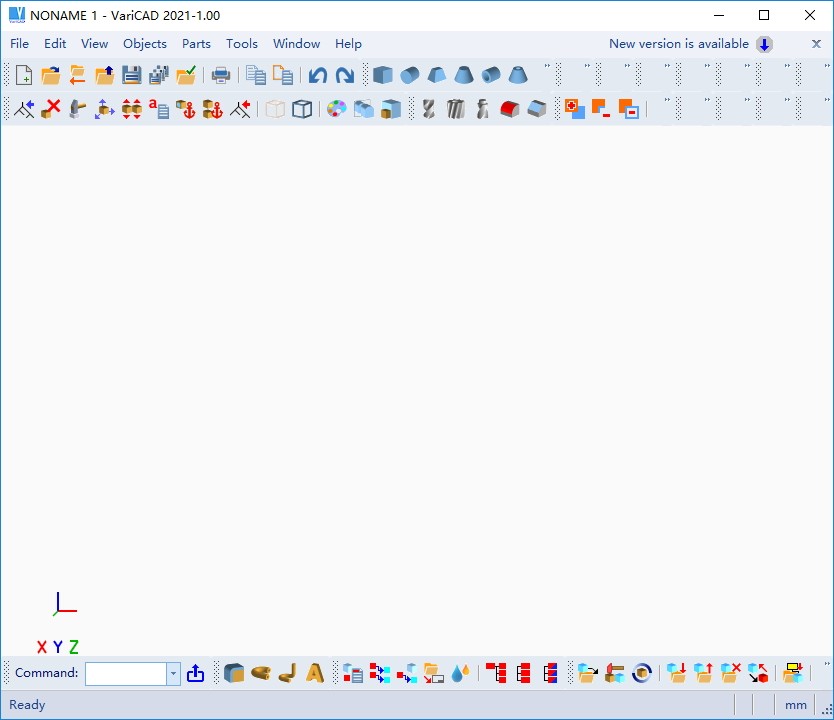Click the Boolean intersection orange-blue icon

click(x=628, y=109)
